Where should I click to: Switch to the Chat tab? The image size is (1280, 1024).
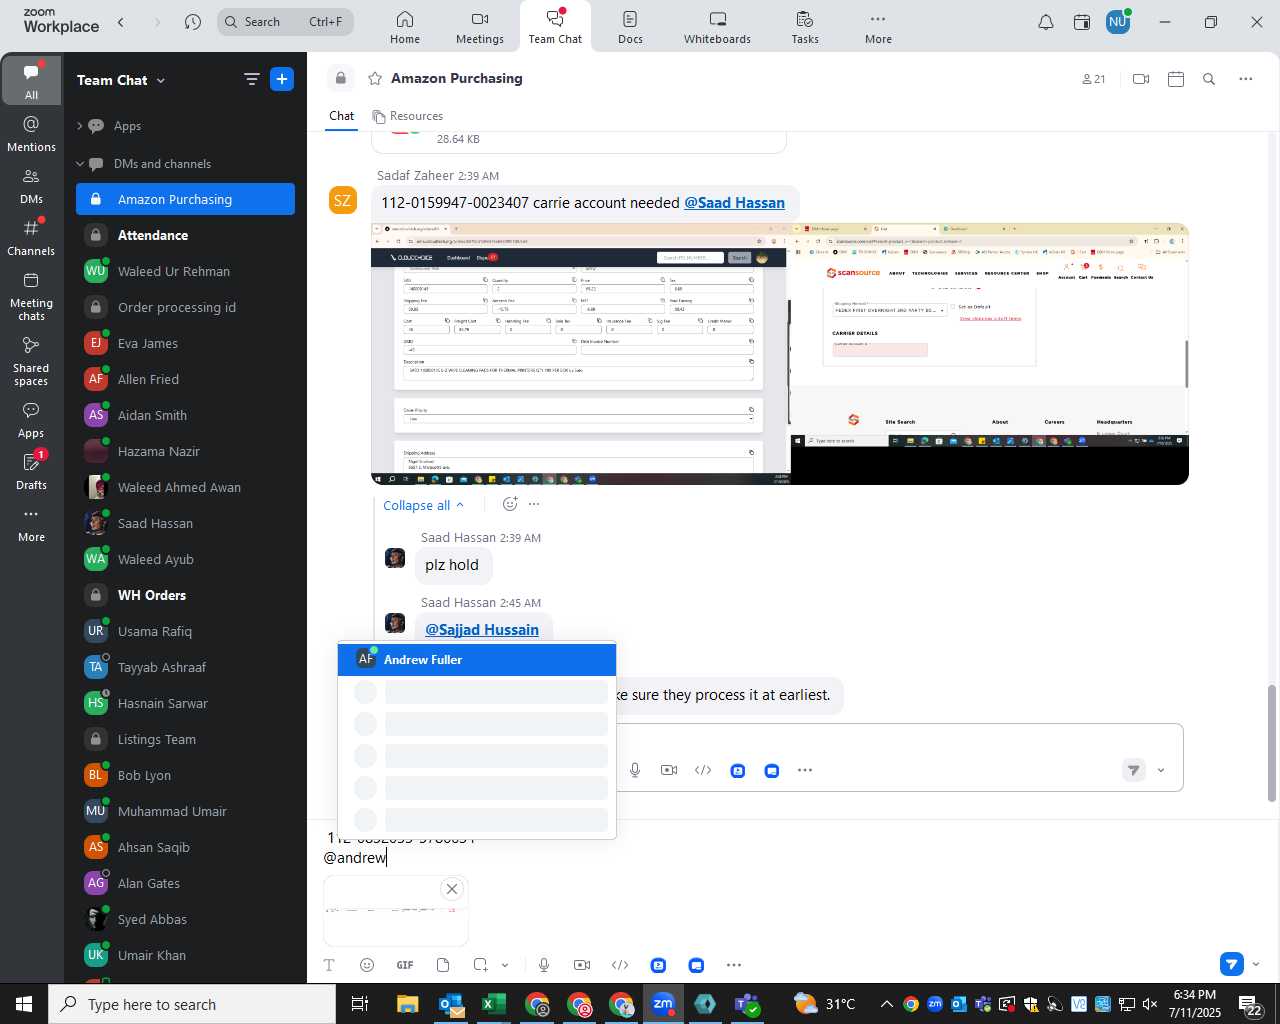click(x=342, y=116)
